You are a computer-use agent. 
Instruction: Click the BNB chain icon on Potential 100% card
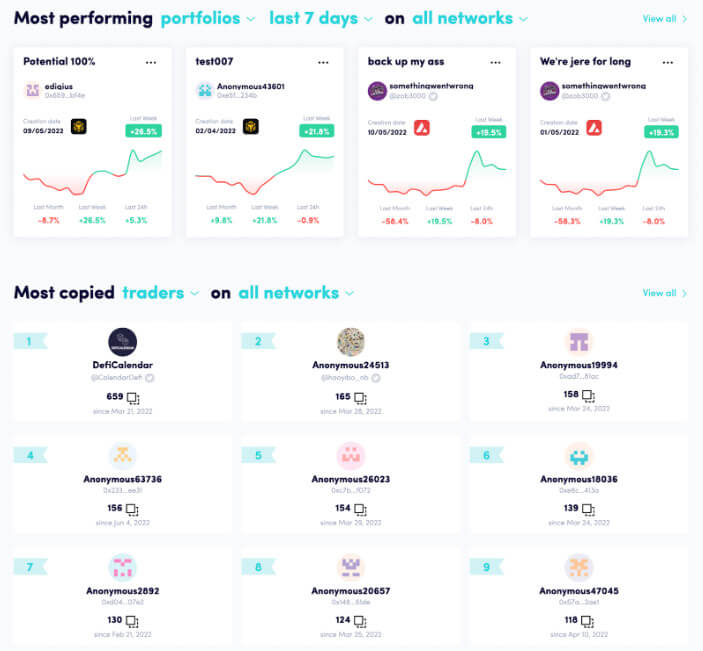(x=79, y=127)
